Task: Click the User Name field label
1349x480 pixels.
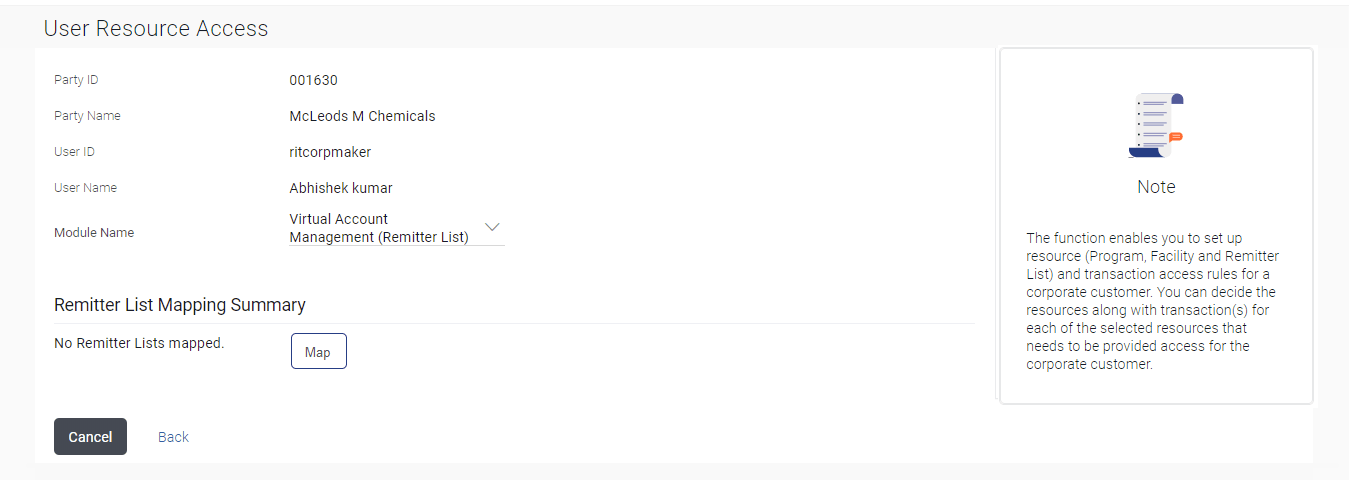Action: pyautogui.click(x=85, y=188)
